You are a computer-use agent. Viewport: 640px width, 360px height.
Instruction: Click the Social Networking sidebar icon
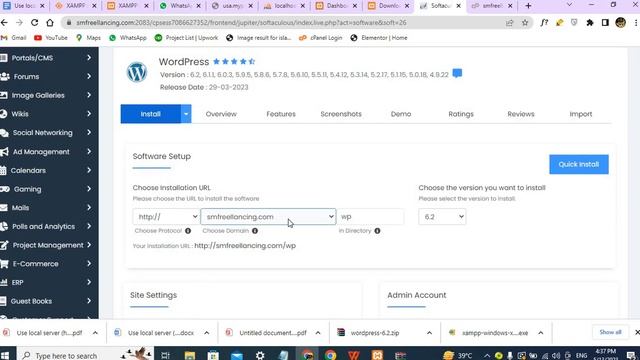(x=4, y=133)
